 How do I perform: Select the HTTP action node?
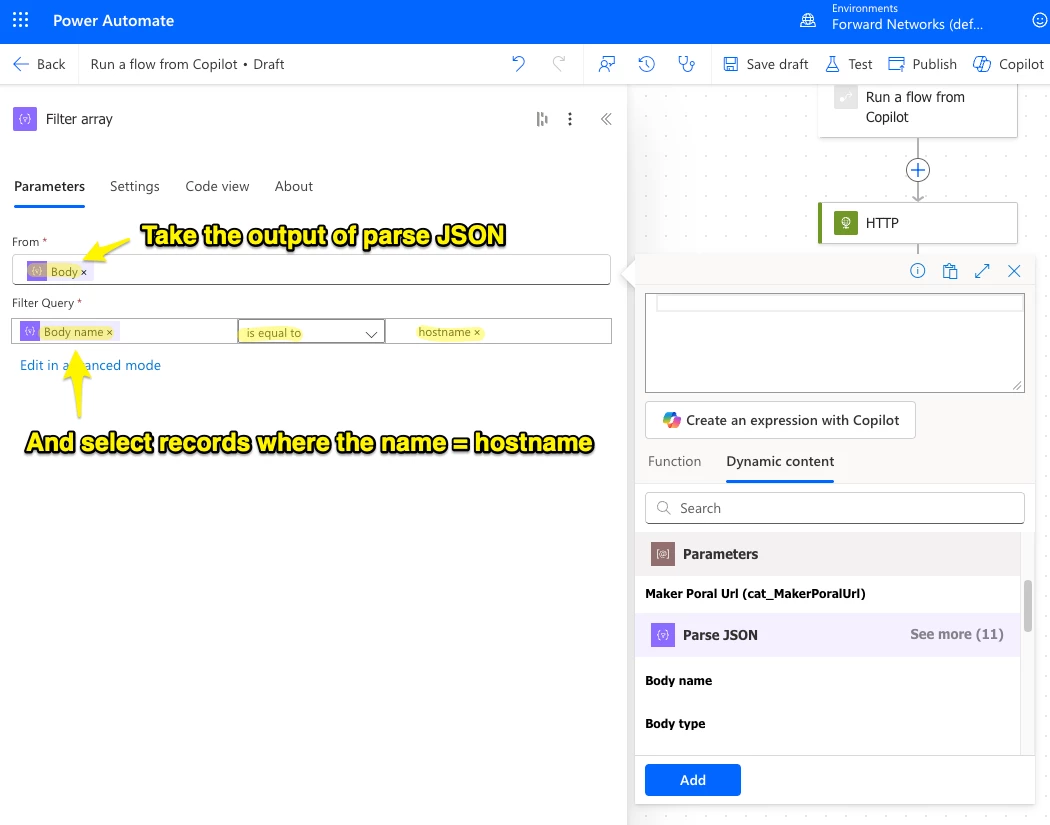point(917,223)
